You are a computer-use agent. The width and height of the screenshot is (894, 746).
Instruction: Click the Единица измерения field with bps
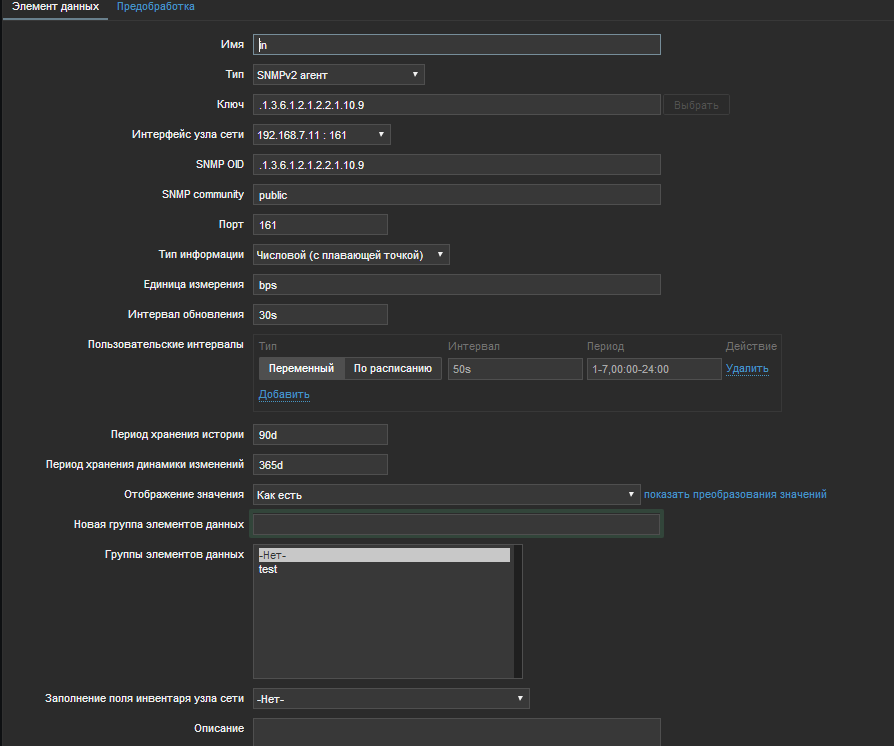tap(456, 285)
